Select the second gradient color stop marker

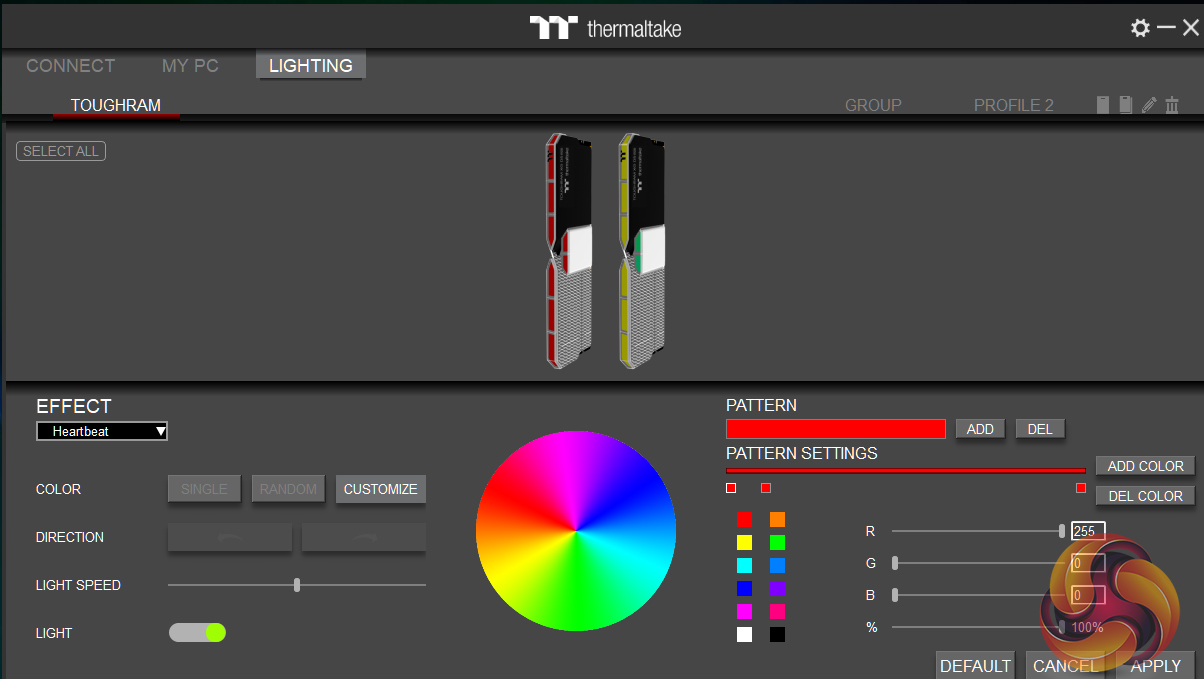[x=766, y=487]
